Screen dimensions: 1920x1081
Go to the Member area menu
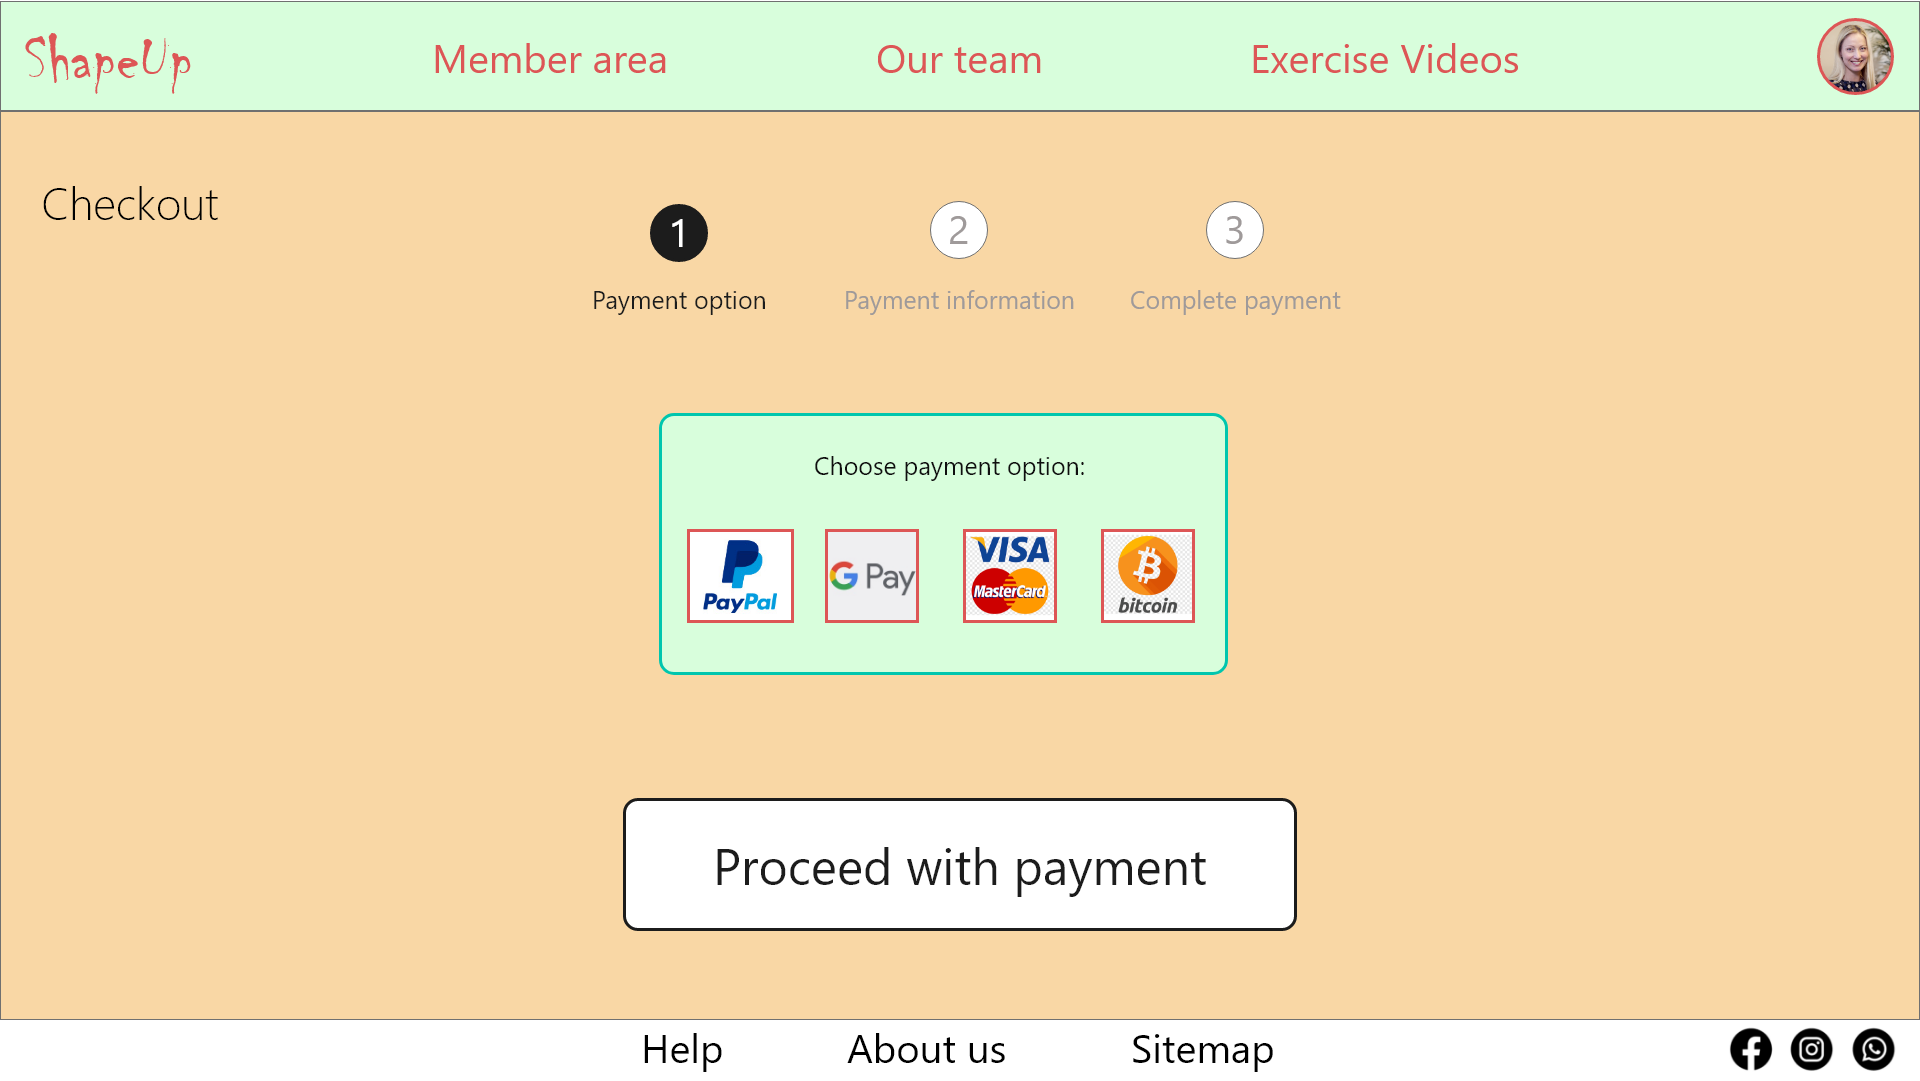(550, 60)
